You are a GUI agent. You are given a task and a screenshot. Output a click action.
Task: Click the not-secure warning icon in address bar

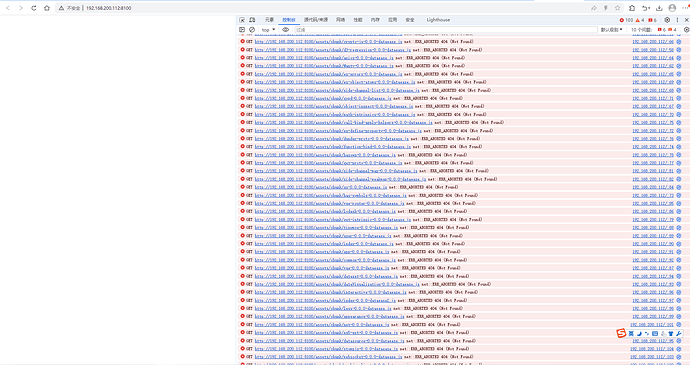point(61,8)
